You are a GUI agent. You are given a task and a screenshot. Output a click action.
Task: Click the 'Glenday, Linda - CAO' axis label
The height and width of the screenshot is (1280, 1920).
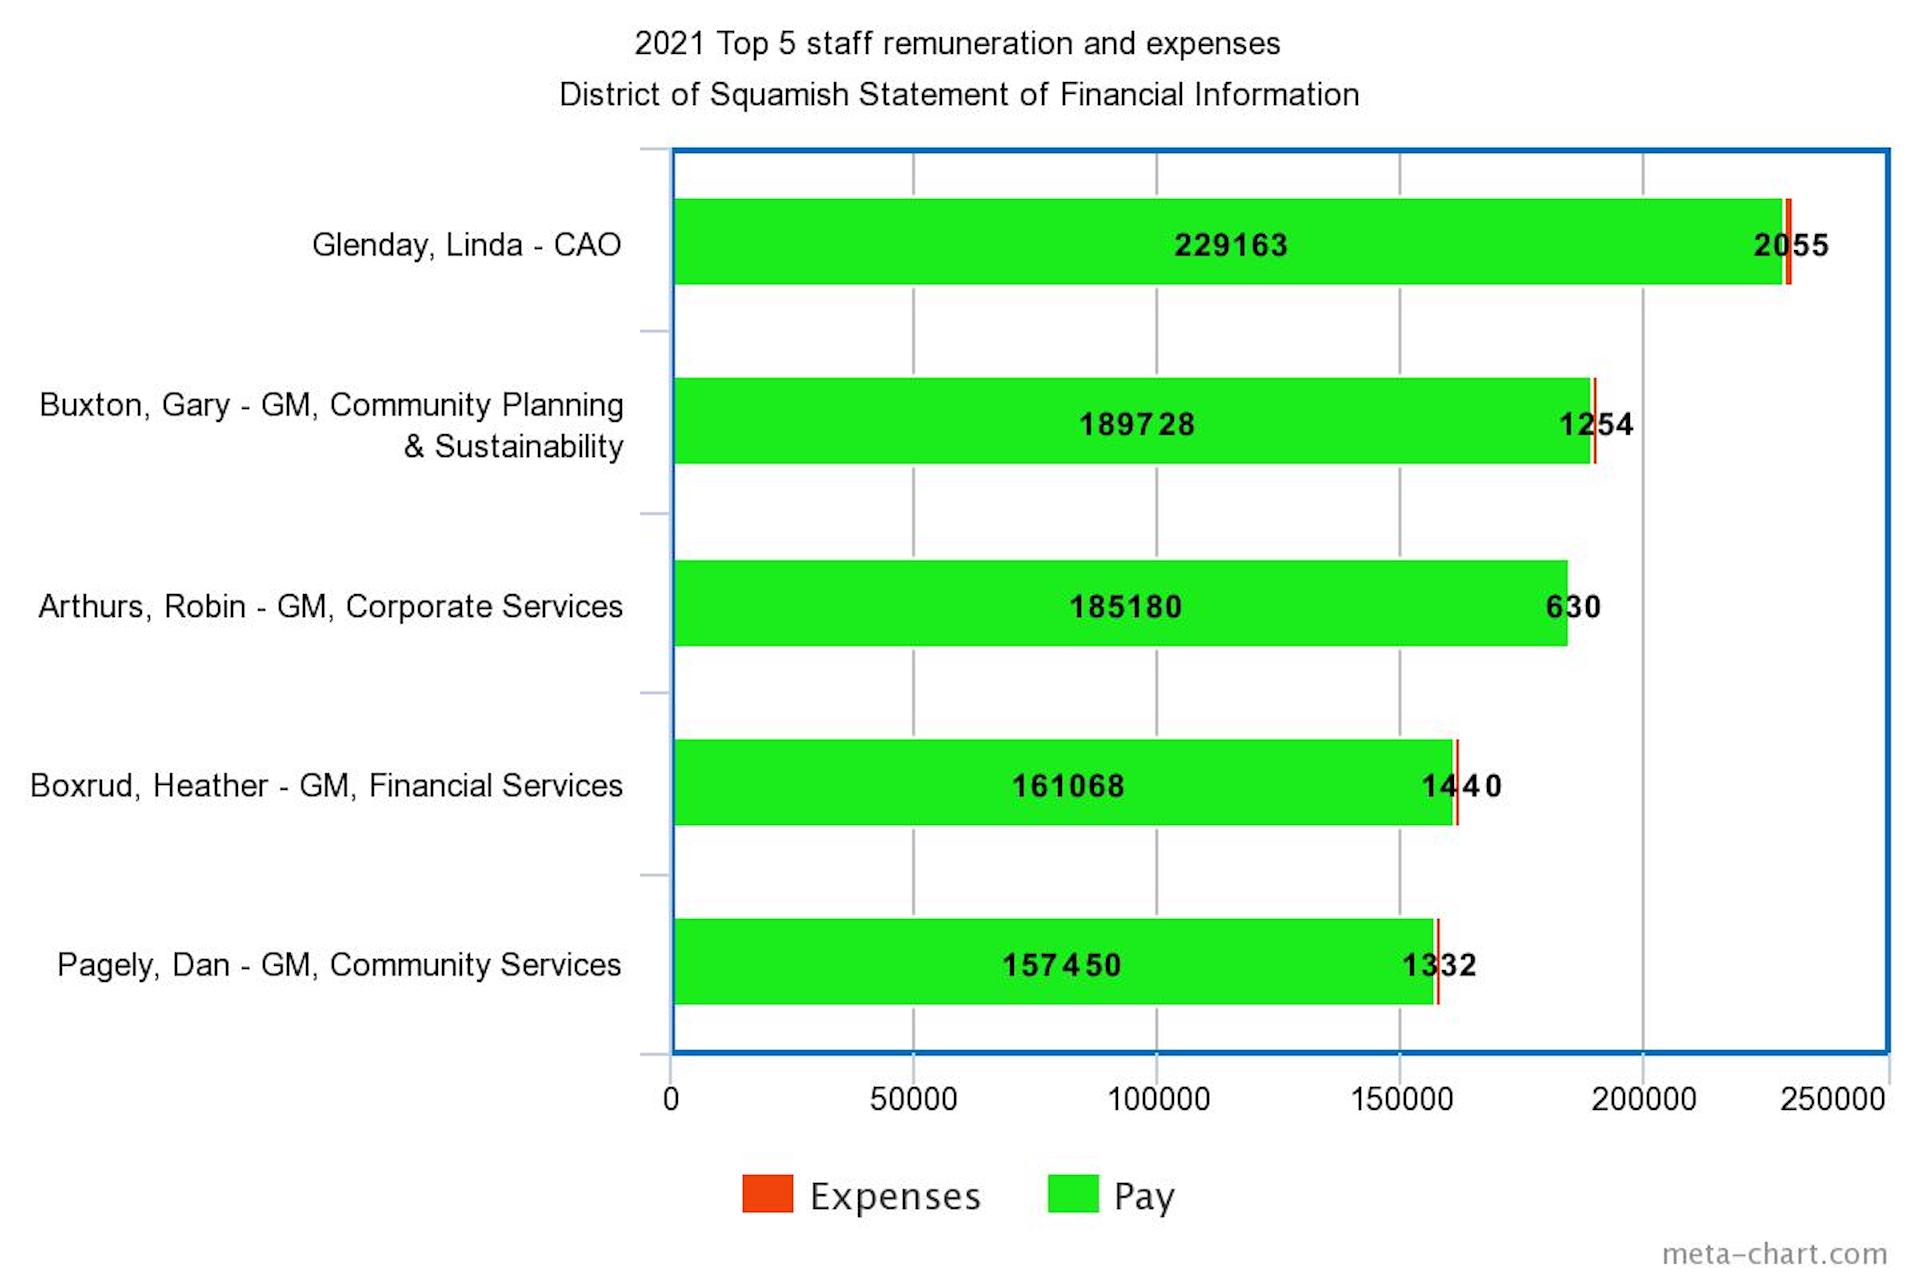click(x=467, y=245)
